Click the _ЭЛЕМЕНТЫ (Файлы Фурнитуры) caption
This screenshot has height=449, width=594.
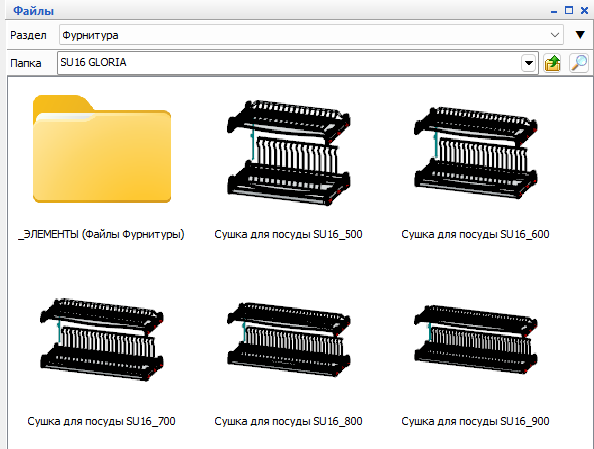tap(101, 234)
